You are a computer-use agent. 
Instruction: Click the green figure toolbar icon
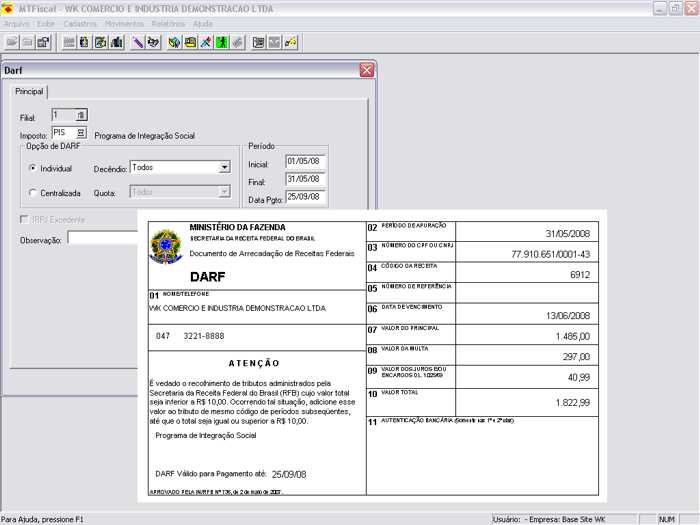coord(221,42)
